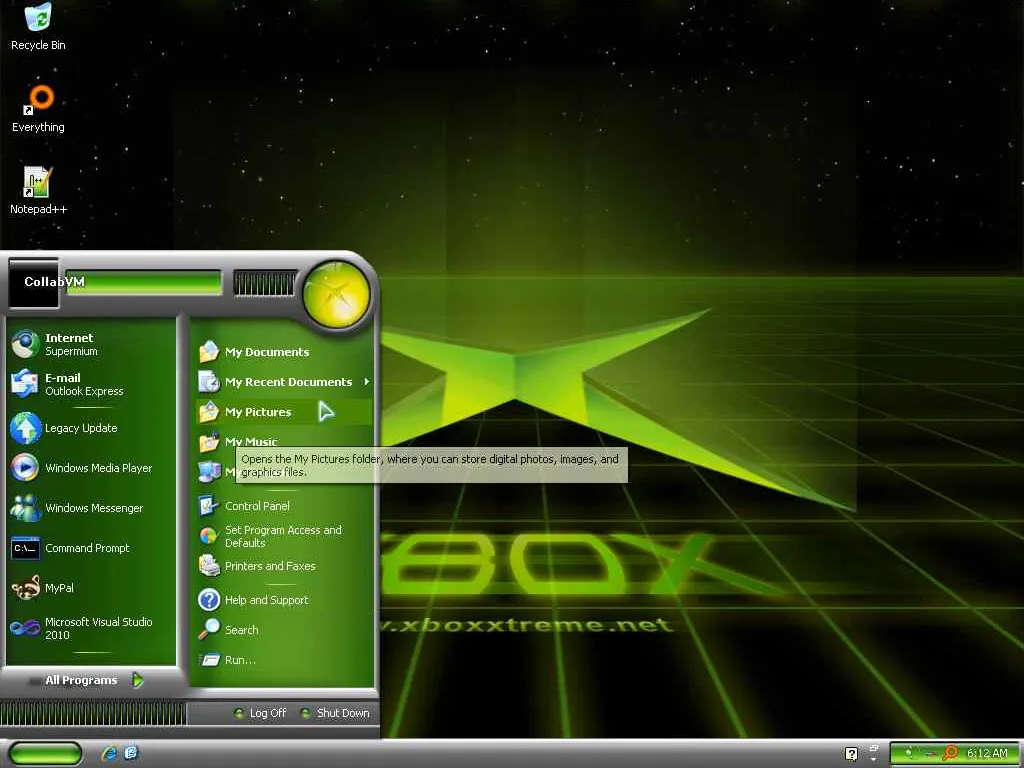Open Control Panel
The width and height of the screenshot is (1024, 768).
pyautogui.click(x=283, y=506)
